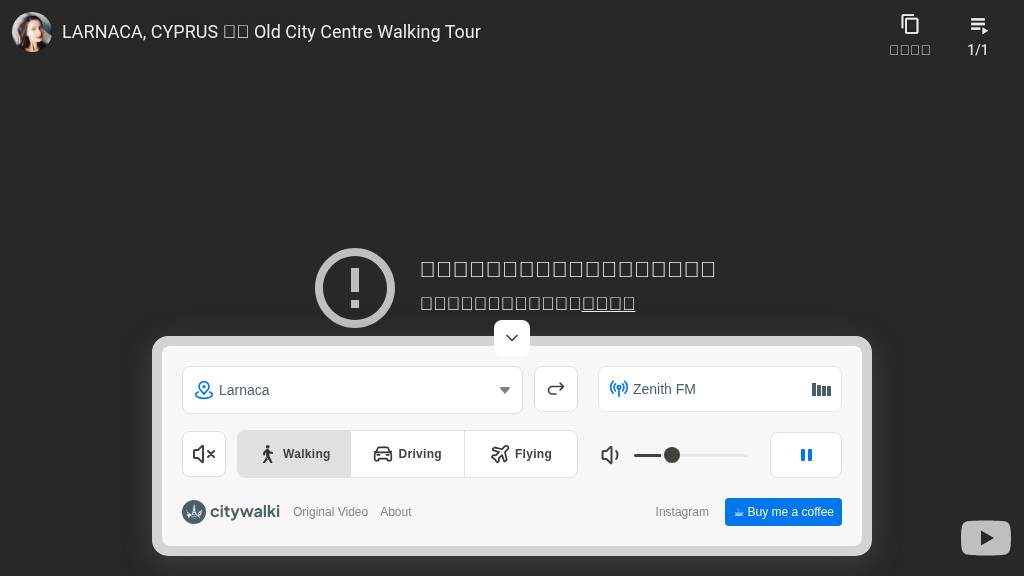Image resolution: width=1024 pixels, height=576 pixels.
Task: Click the Buy me a coffee button
Action: (783, 512)
